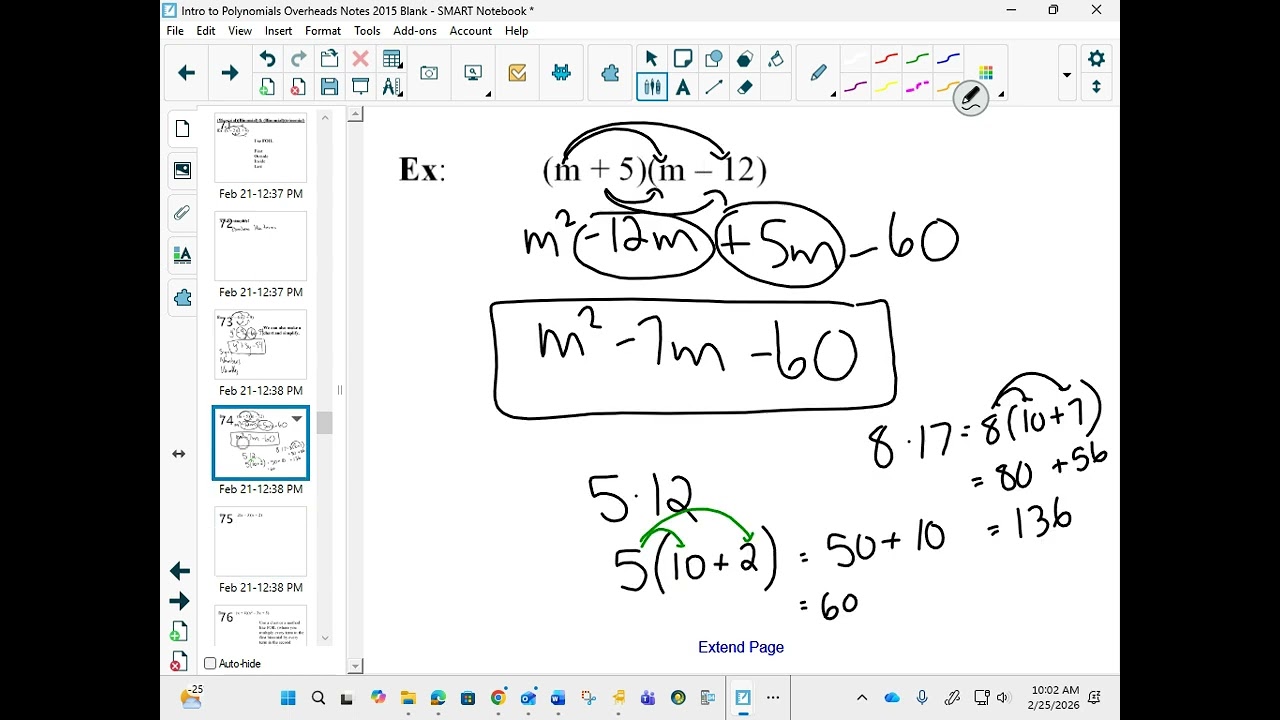Image resolution: width=1280 pixels, height=720 pixels.
Task: Pick the Eraser tool
Action: 745,87
